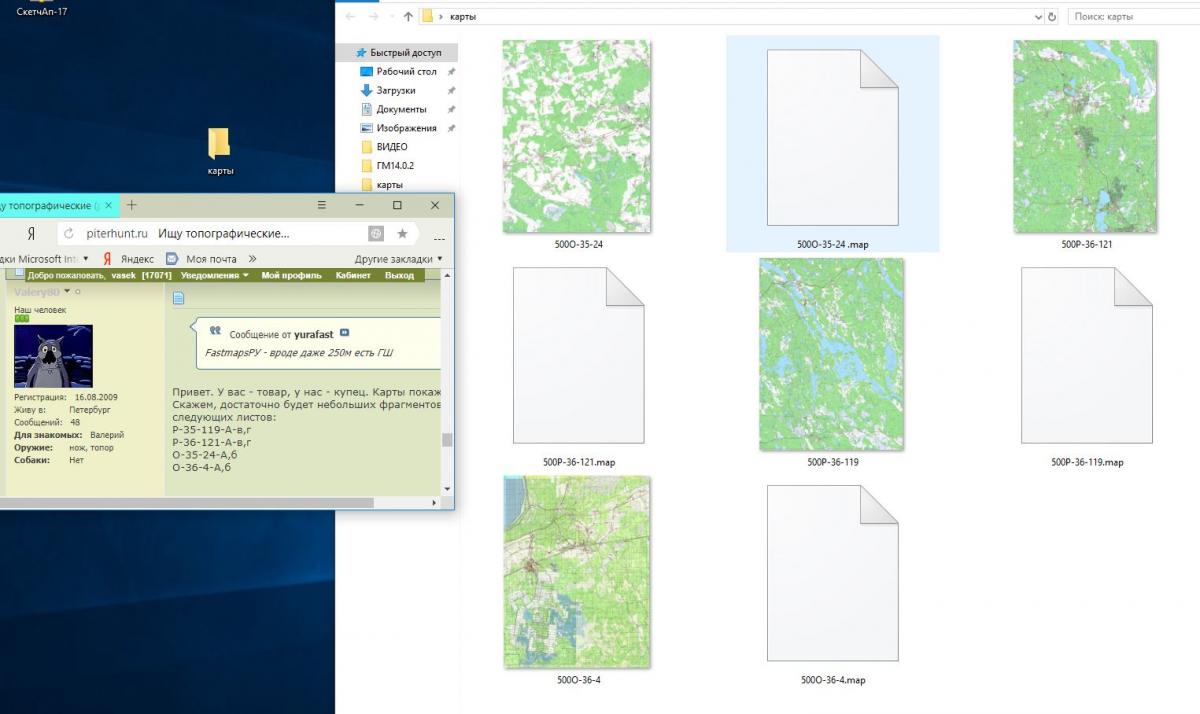Select the 500P-36-119 map thumbnail
The width and height of the screenshot is (1200, 714).
click(831, 355)
